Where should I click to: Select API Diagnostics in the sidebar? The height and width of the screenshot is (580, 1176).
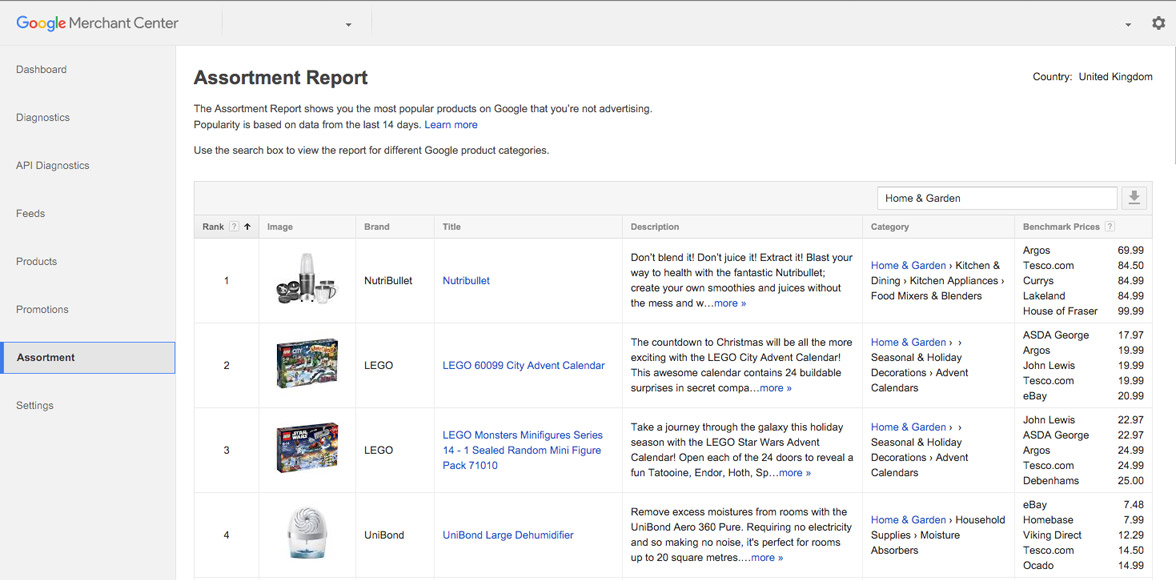[x=52, y=166]
